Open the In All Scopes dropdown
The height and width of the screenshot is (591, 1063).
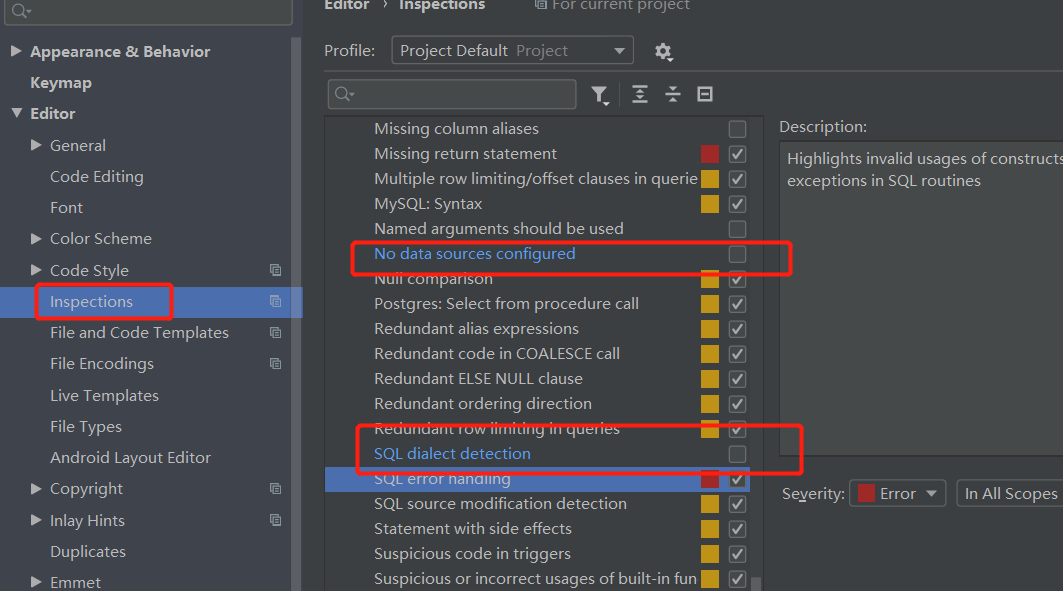1010,493
